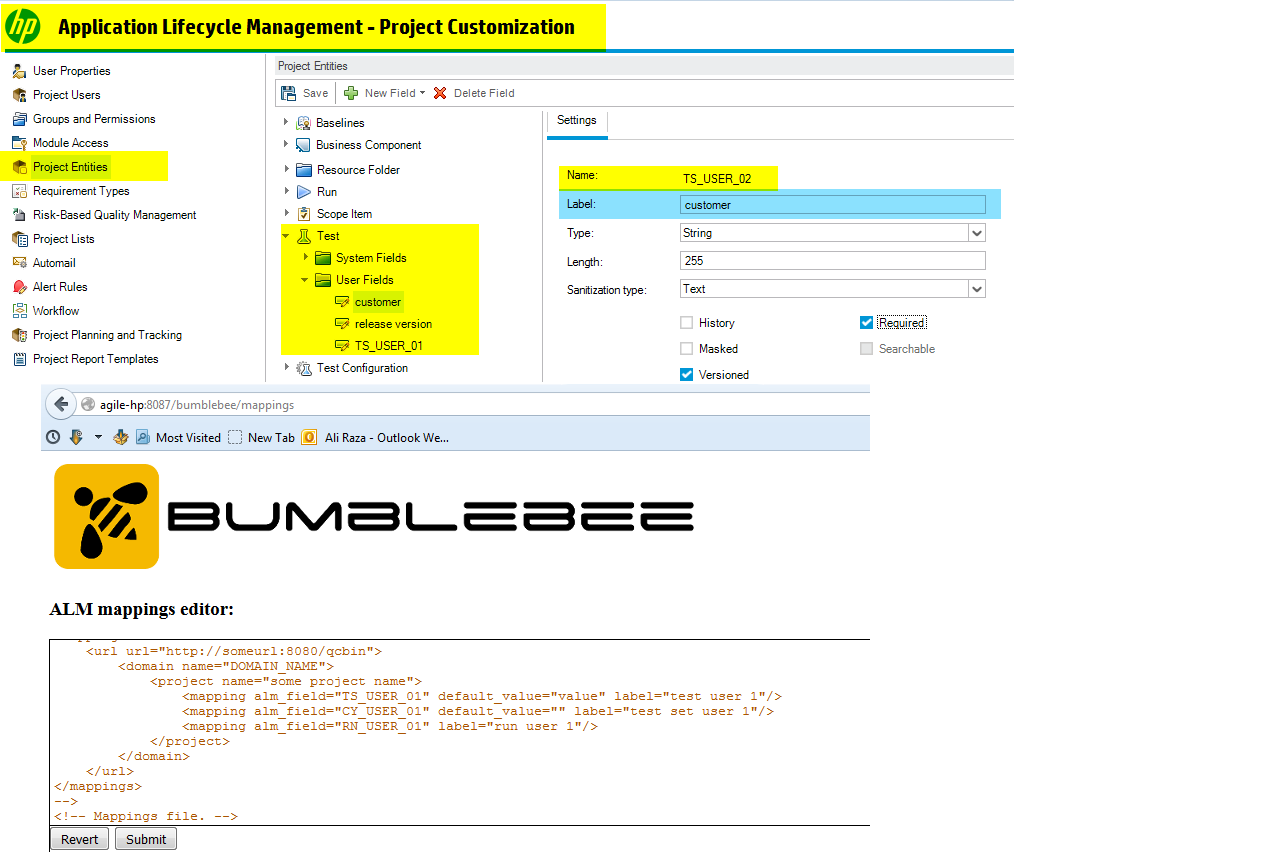
Task: Expand the Run tree node
Action: point(286,191)
